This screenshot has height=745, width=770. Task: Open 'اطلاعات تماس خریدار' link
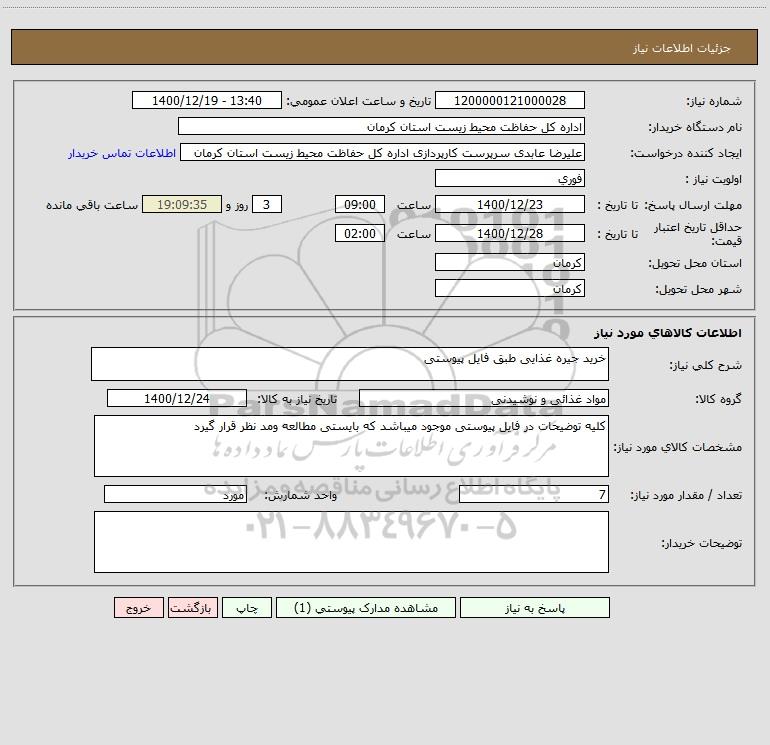pyautogui.click(x=122, y=153)
